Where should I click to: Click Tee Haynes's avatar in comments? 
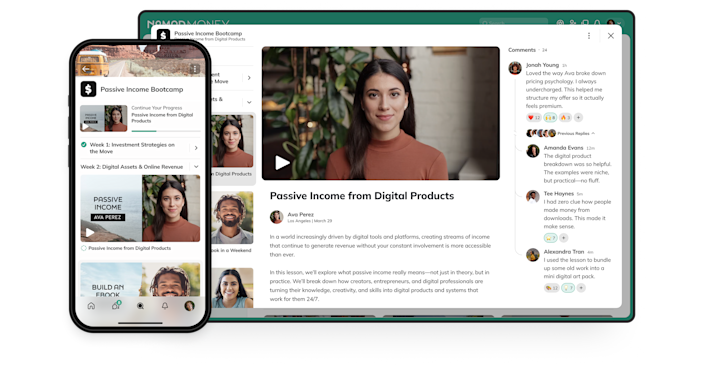[x=533, y=197]
